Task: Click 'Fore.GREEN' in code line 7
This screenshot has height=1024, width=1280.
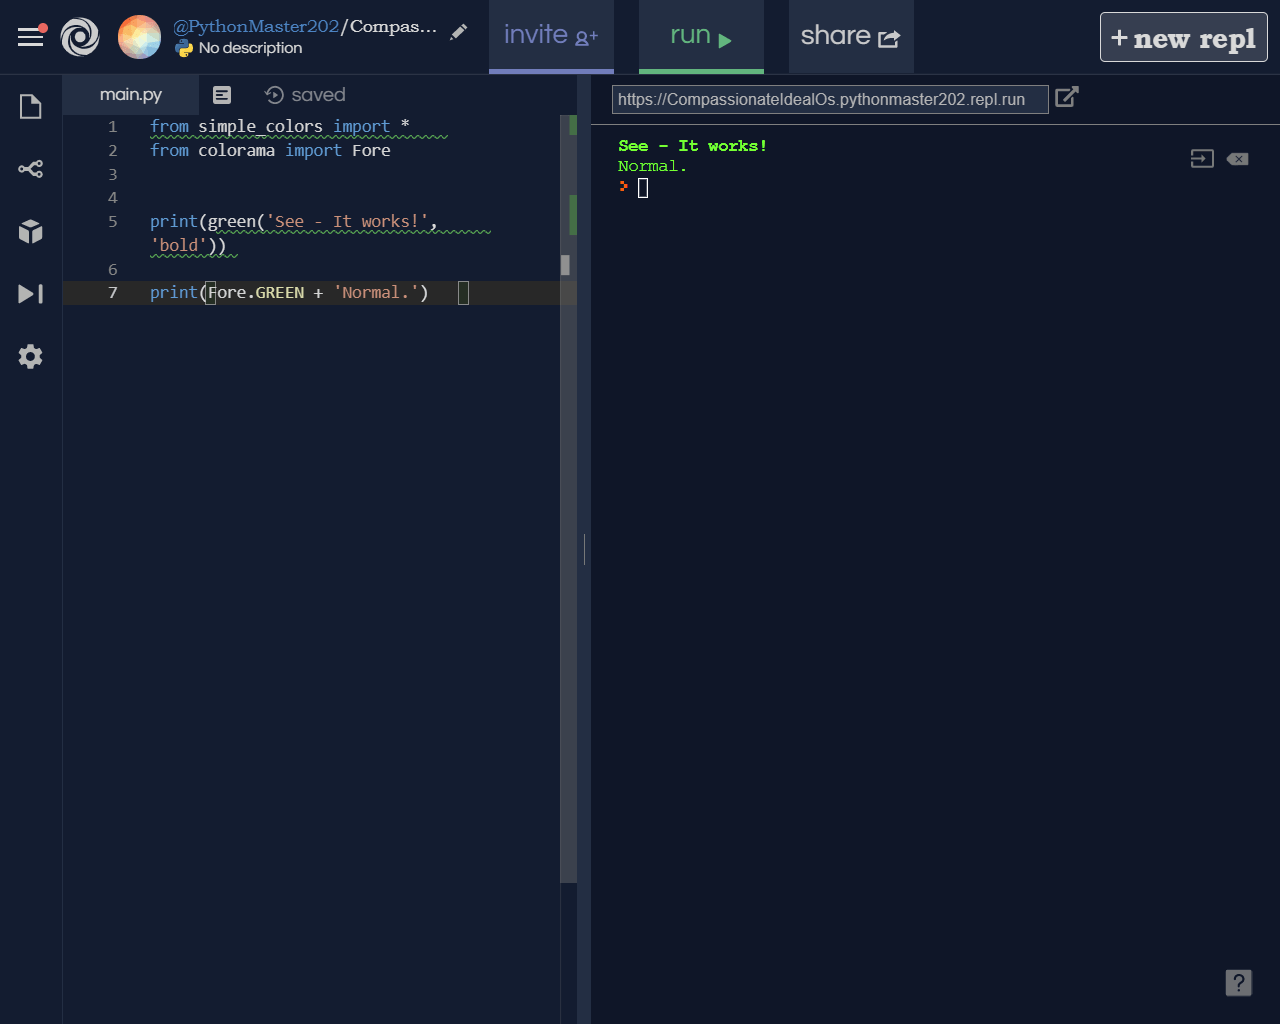Action: (256, 293)
